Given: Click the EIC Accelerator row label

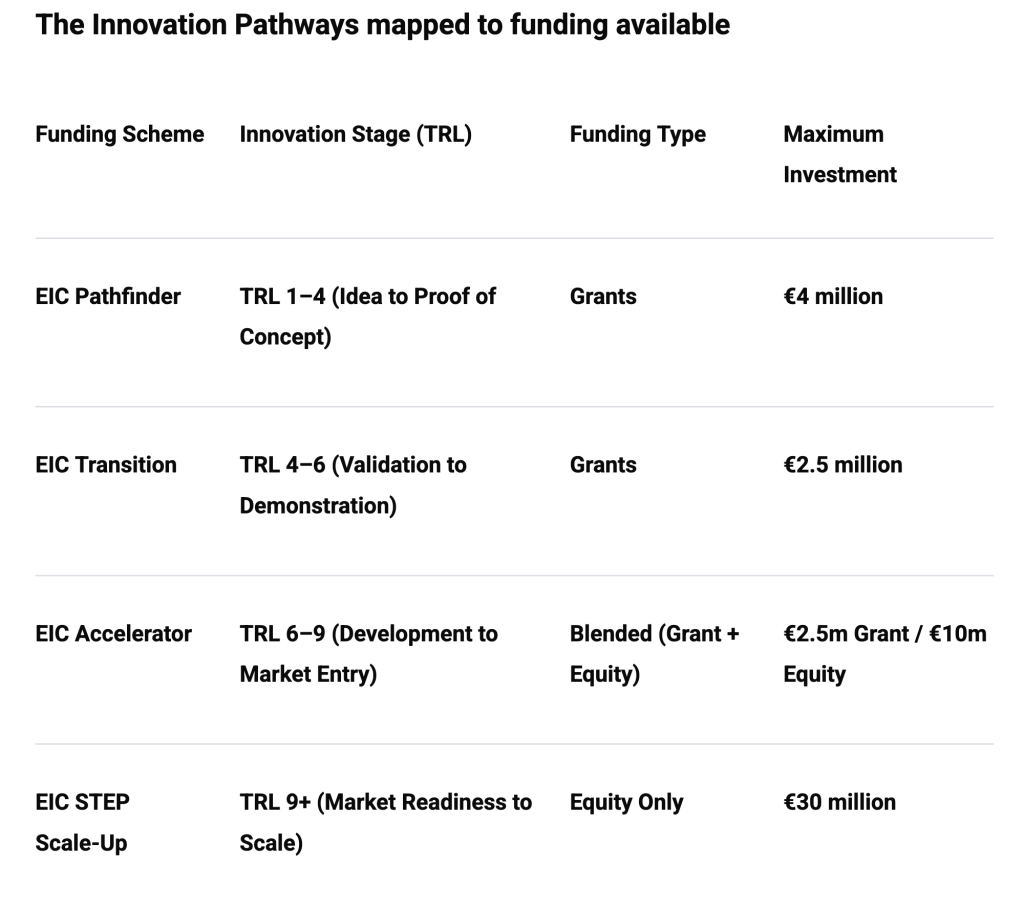Looking at the screenshot, I should (x=113, y=634).
